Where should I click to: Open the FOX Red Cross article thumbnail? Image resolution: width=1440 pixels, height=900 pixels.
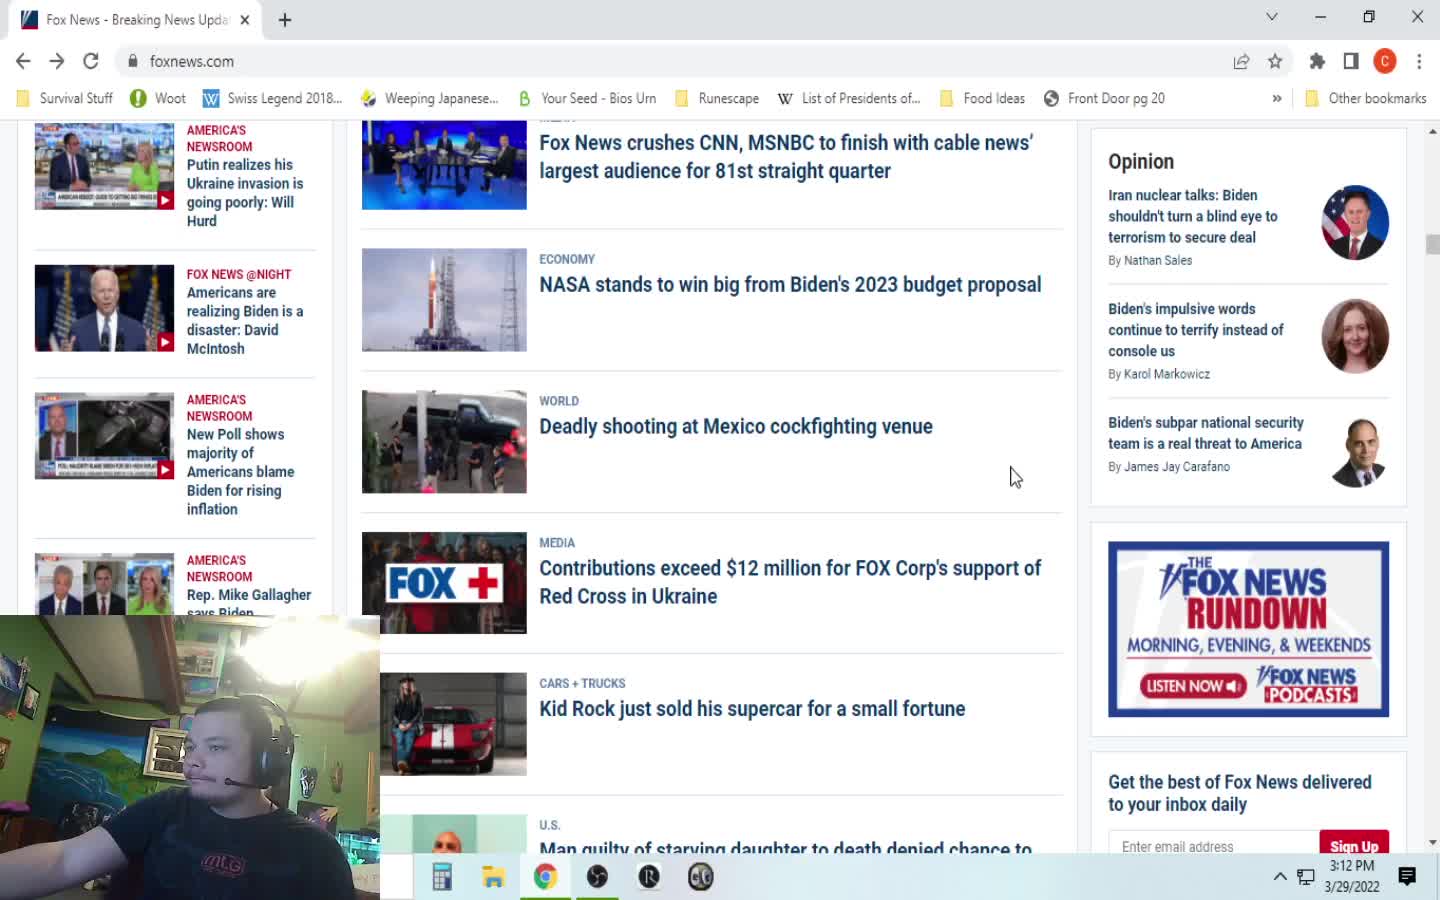tap(444, 583)
